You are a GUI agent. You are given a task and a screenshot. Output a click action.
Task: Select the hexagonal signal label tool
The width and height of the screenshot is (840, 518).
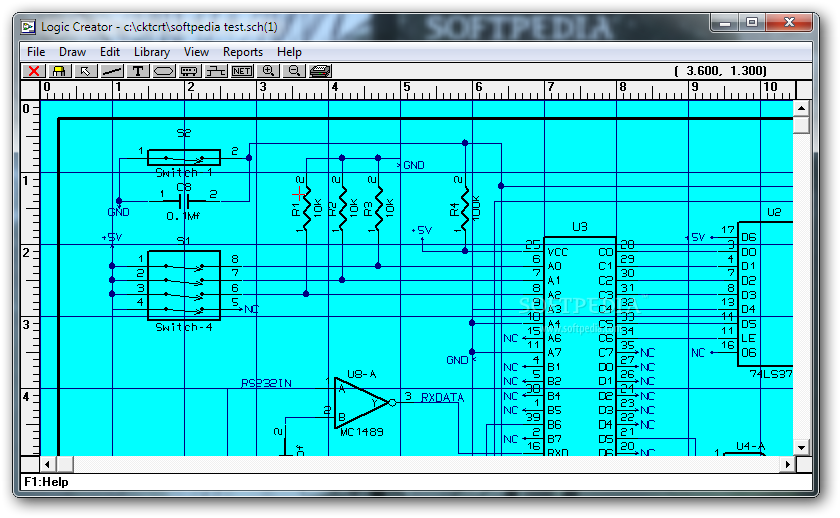point(164,71)
